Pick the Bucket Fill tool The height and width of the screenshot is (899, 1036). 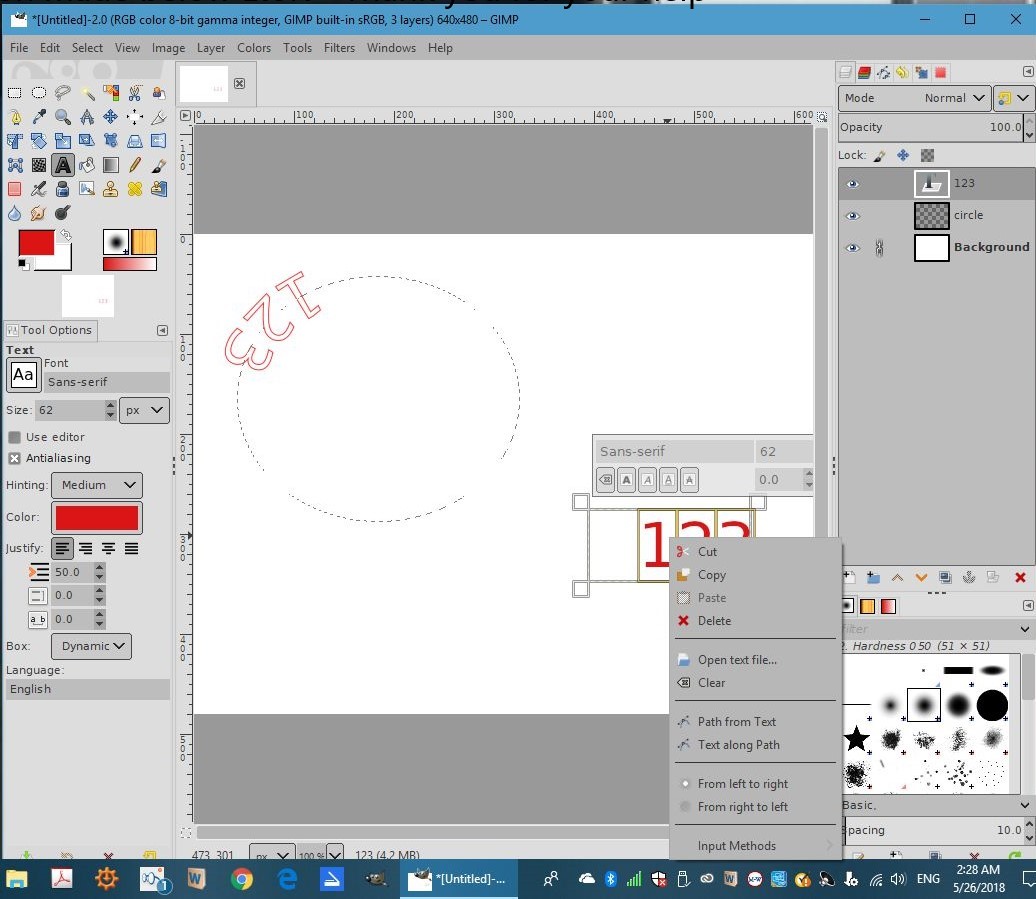(x=87, y=165)
